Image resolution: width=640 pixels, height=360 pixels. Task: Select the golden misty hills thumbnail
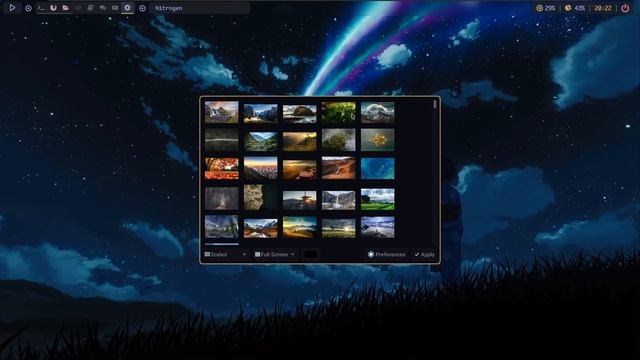pyautogui.click(x=300, y=169)
